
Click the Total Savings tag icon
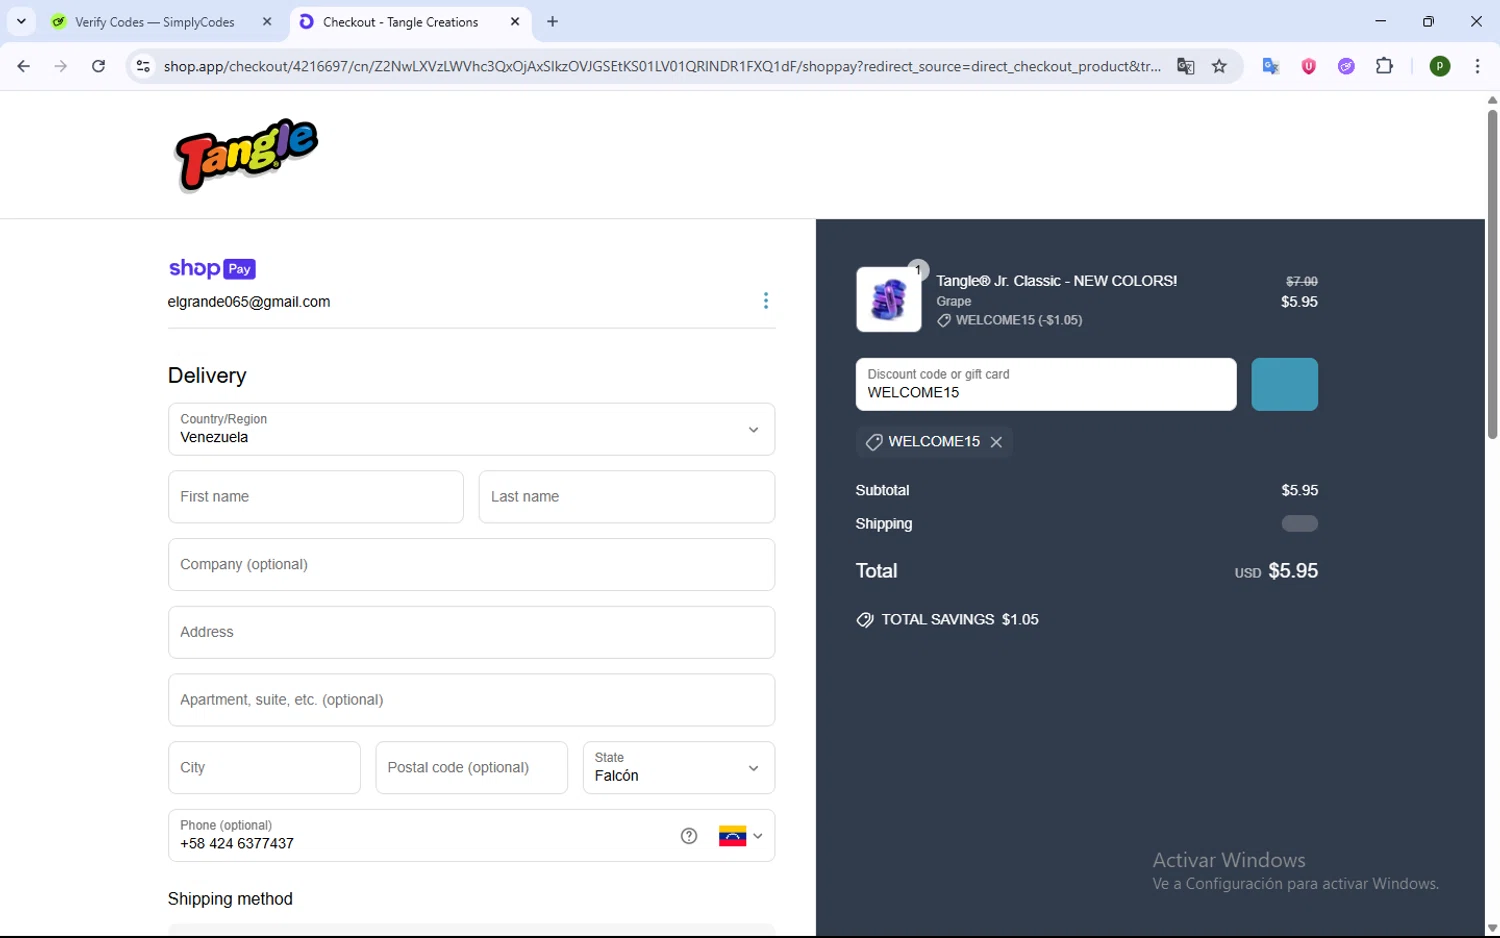[865, 620]
